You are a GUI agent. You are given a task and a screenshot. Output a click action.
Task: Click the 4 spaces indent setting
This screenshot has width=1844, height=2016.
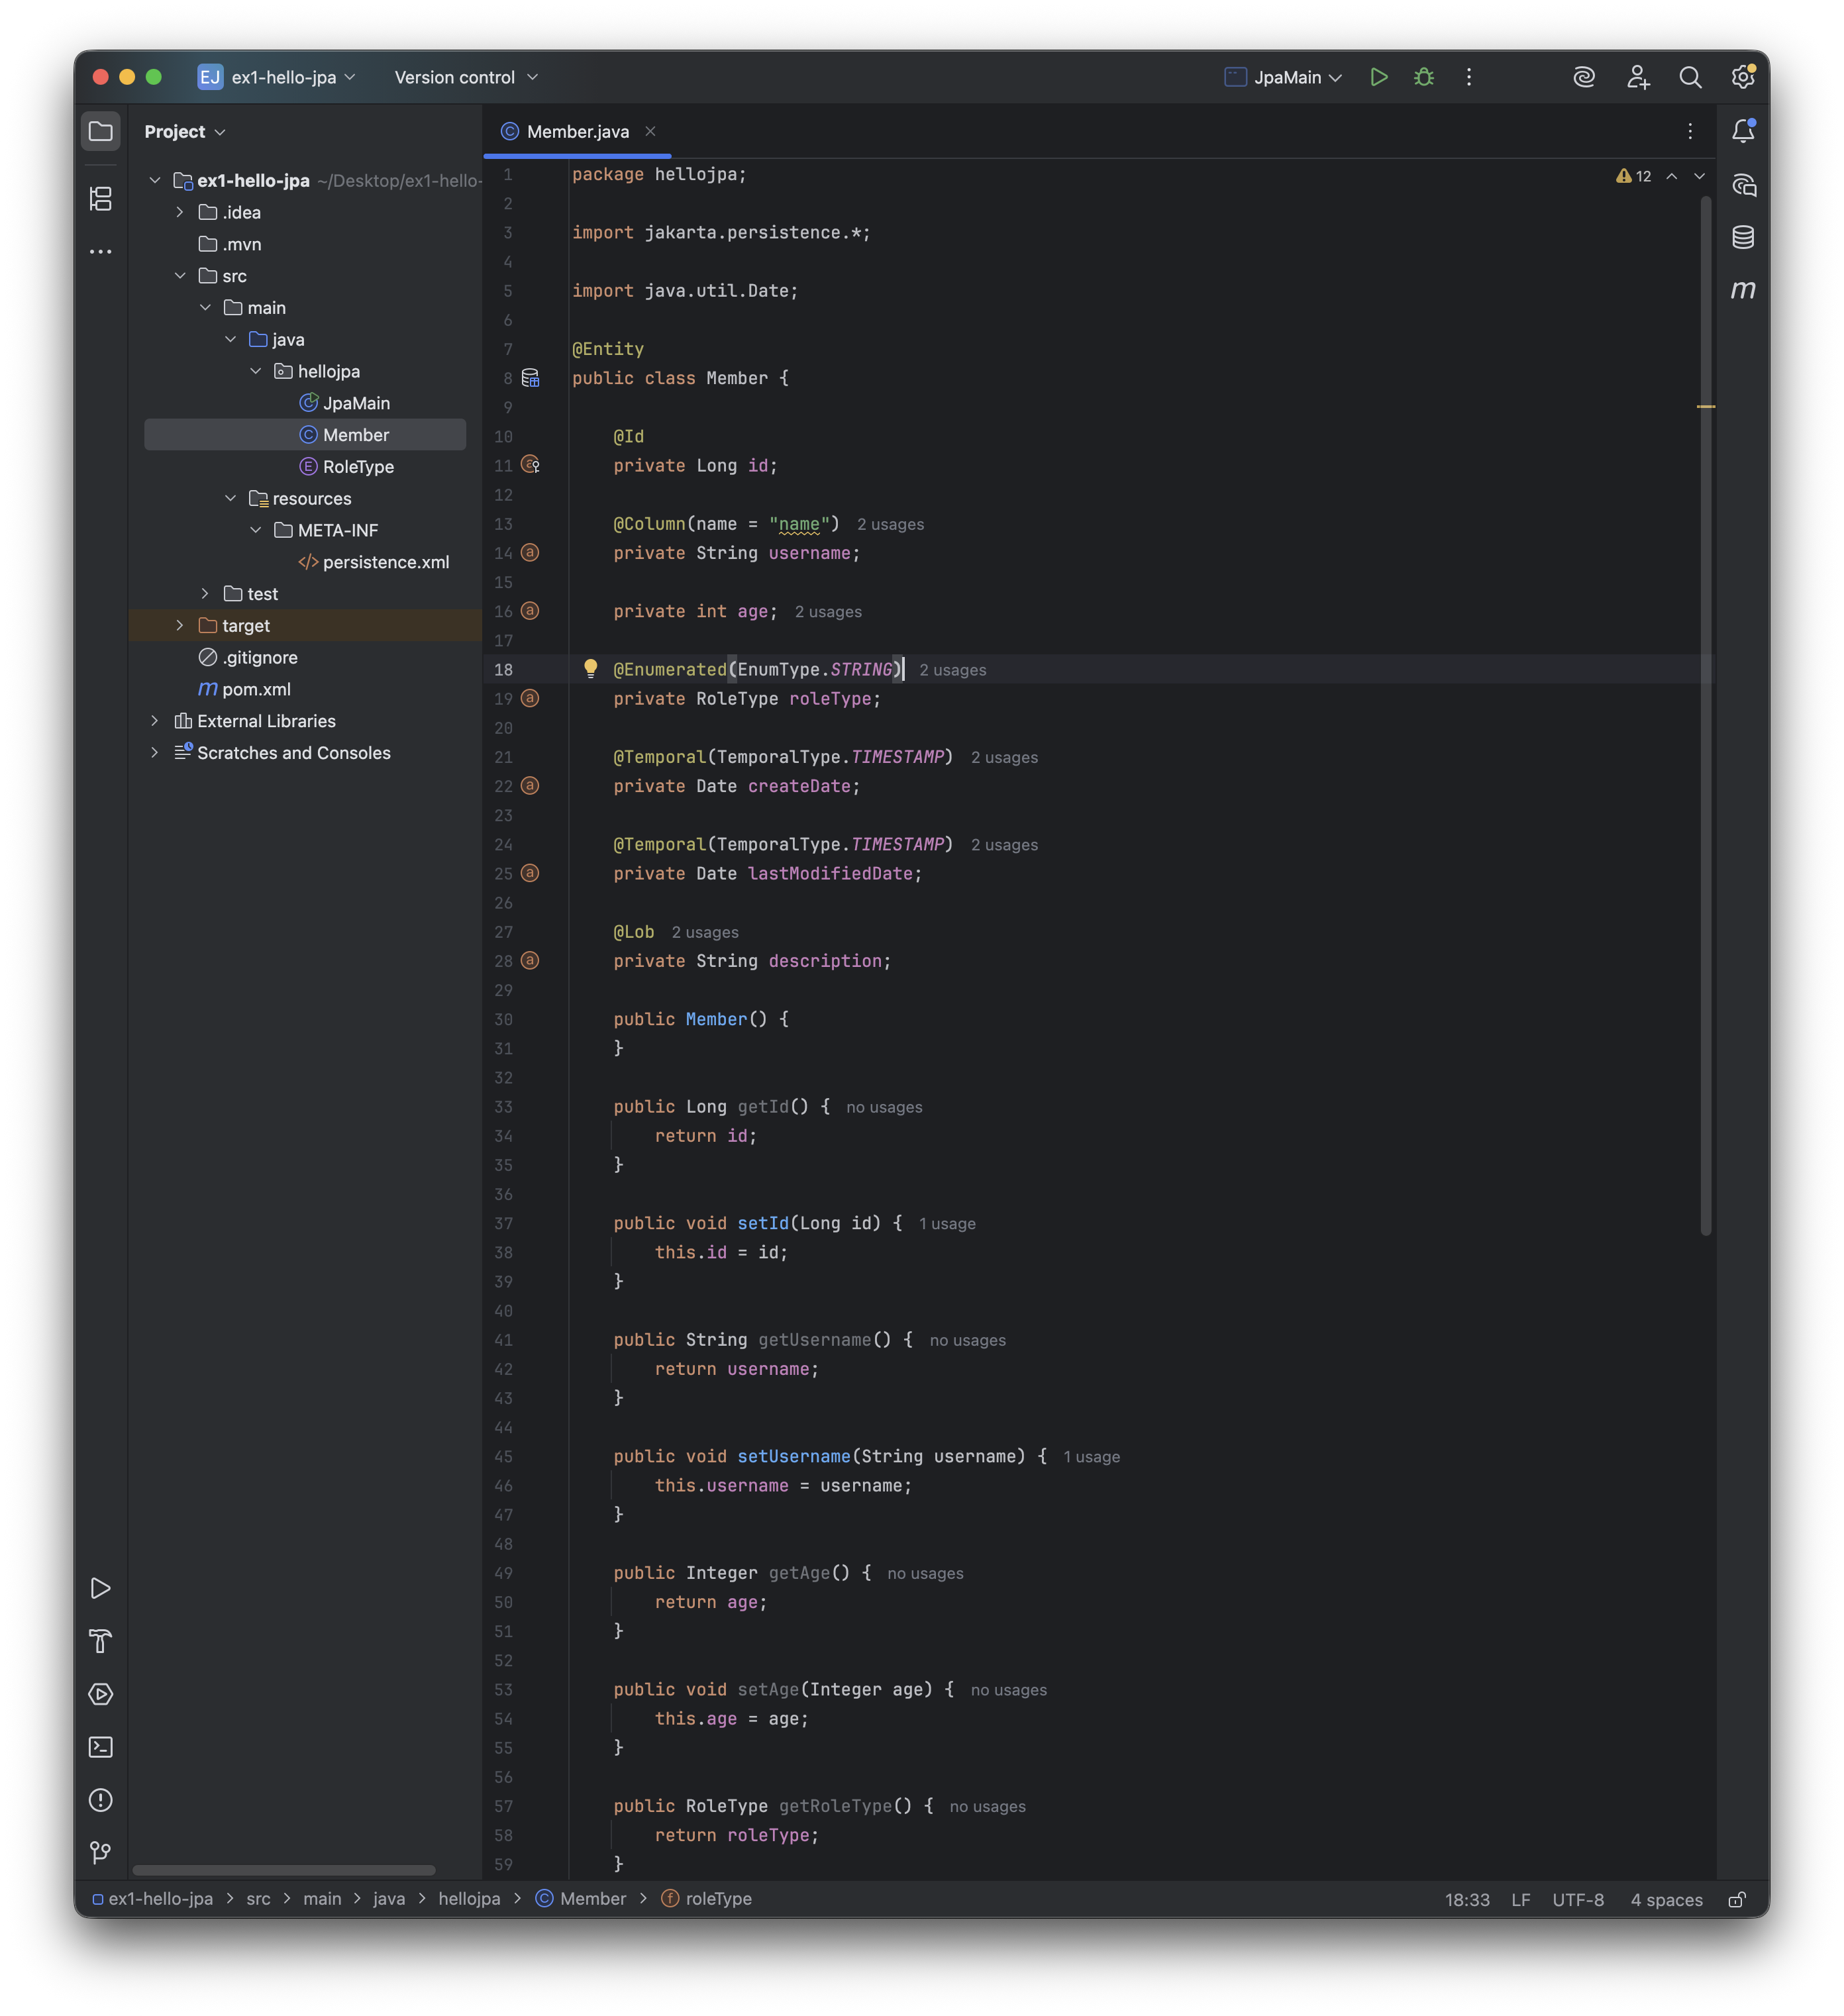point(1666,1899)
